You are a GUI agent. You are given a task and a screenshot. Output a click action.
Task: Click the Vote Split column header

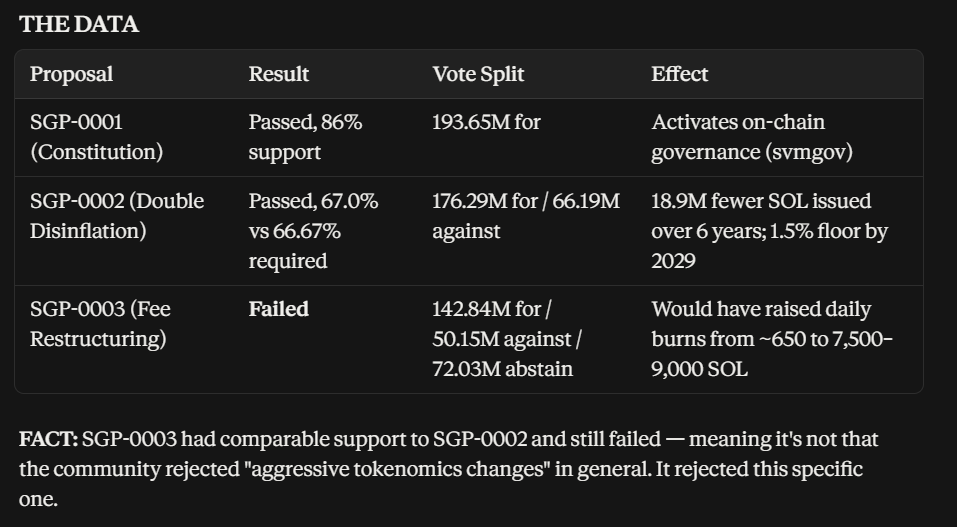click(x=478, y=74)
